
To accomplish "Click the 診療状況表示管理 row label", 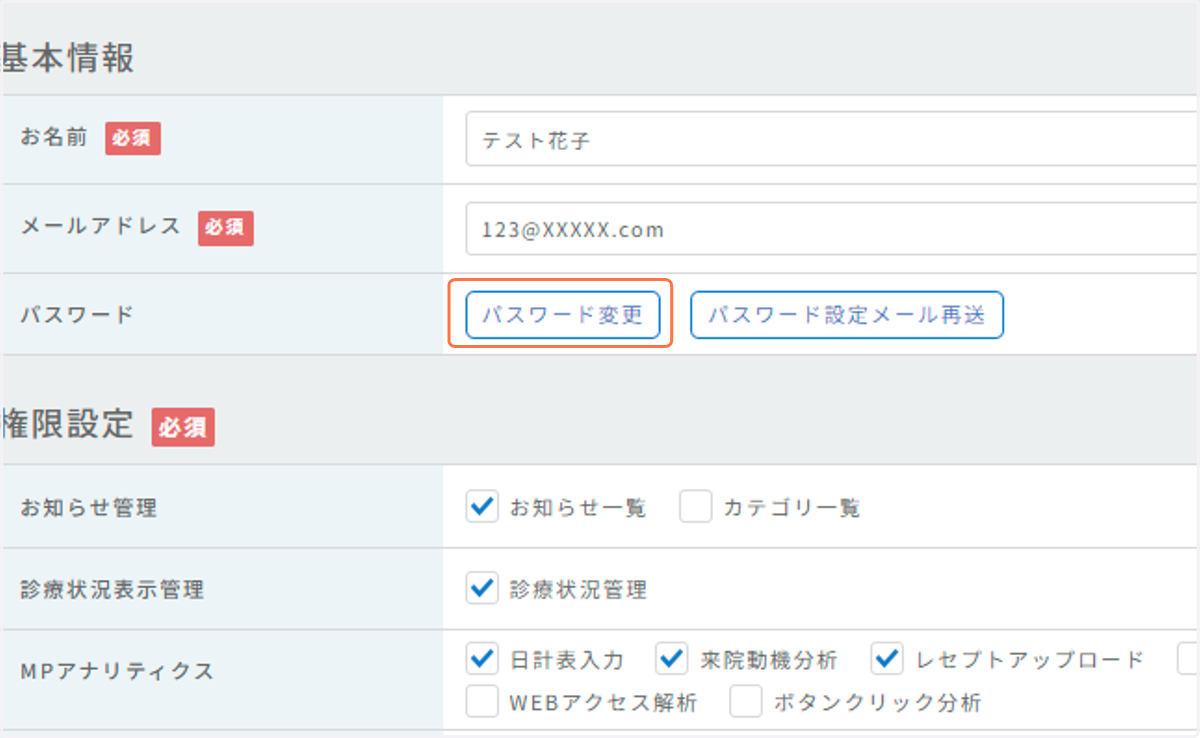I will click(x=112, y=590).
